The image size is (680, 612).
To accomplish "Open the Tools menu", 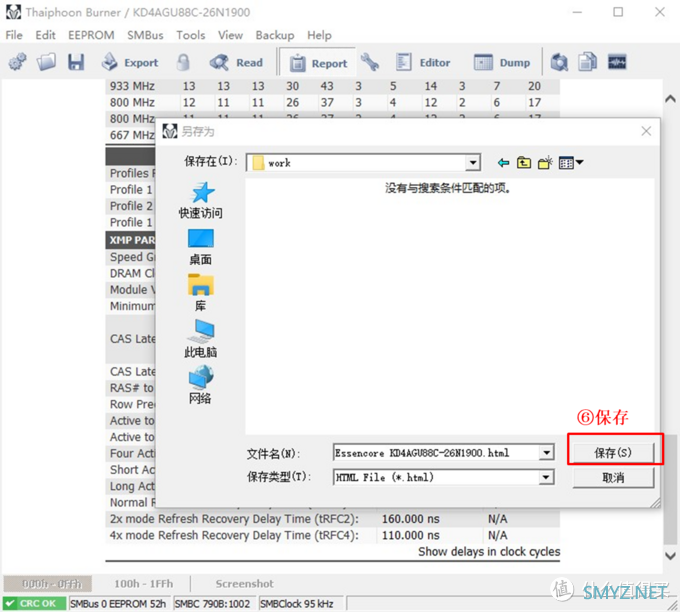I will 190,35.
